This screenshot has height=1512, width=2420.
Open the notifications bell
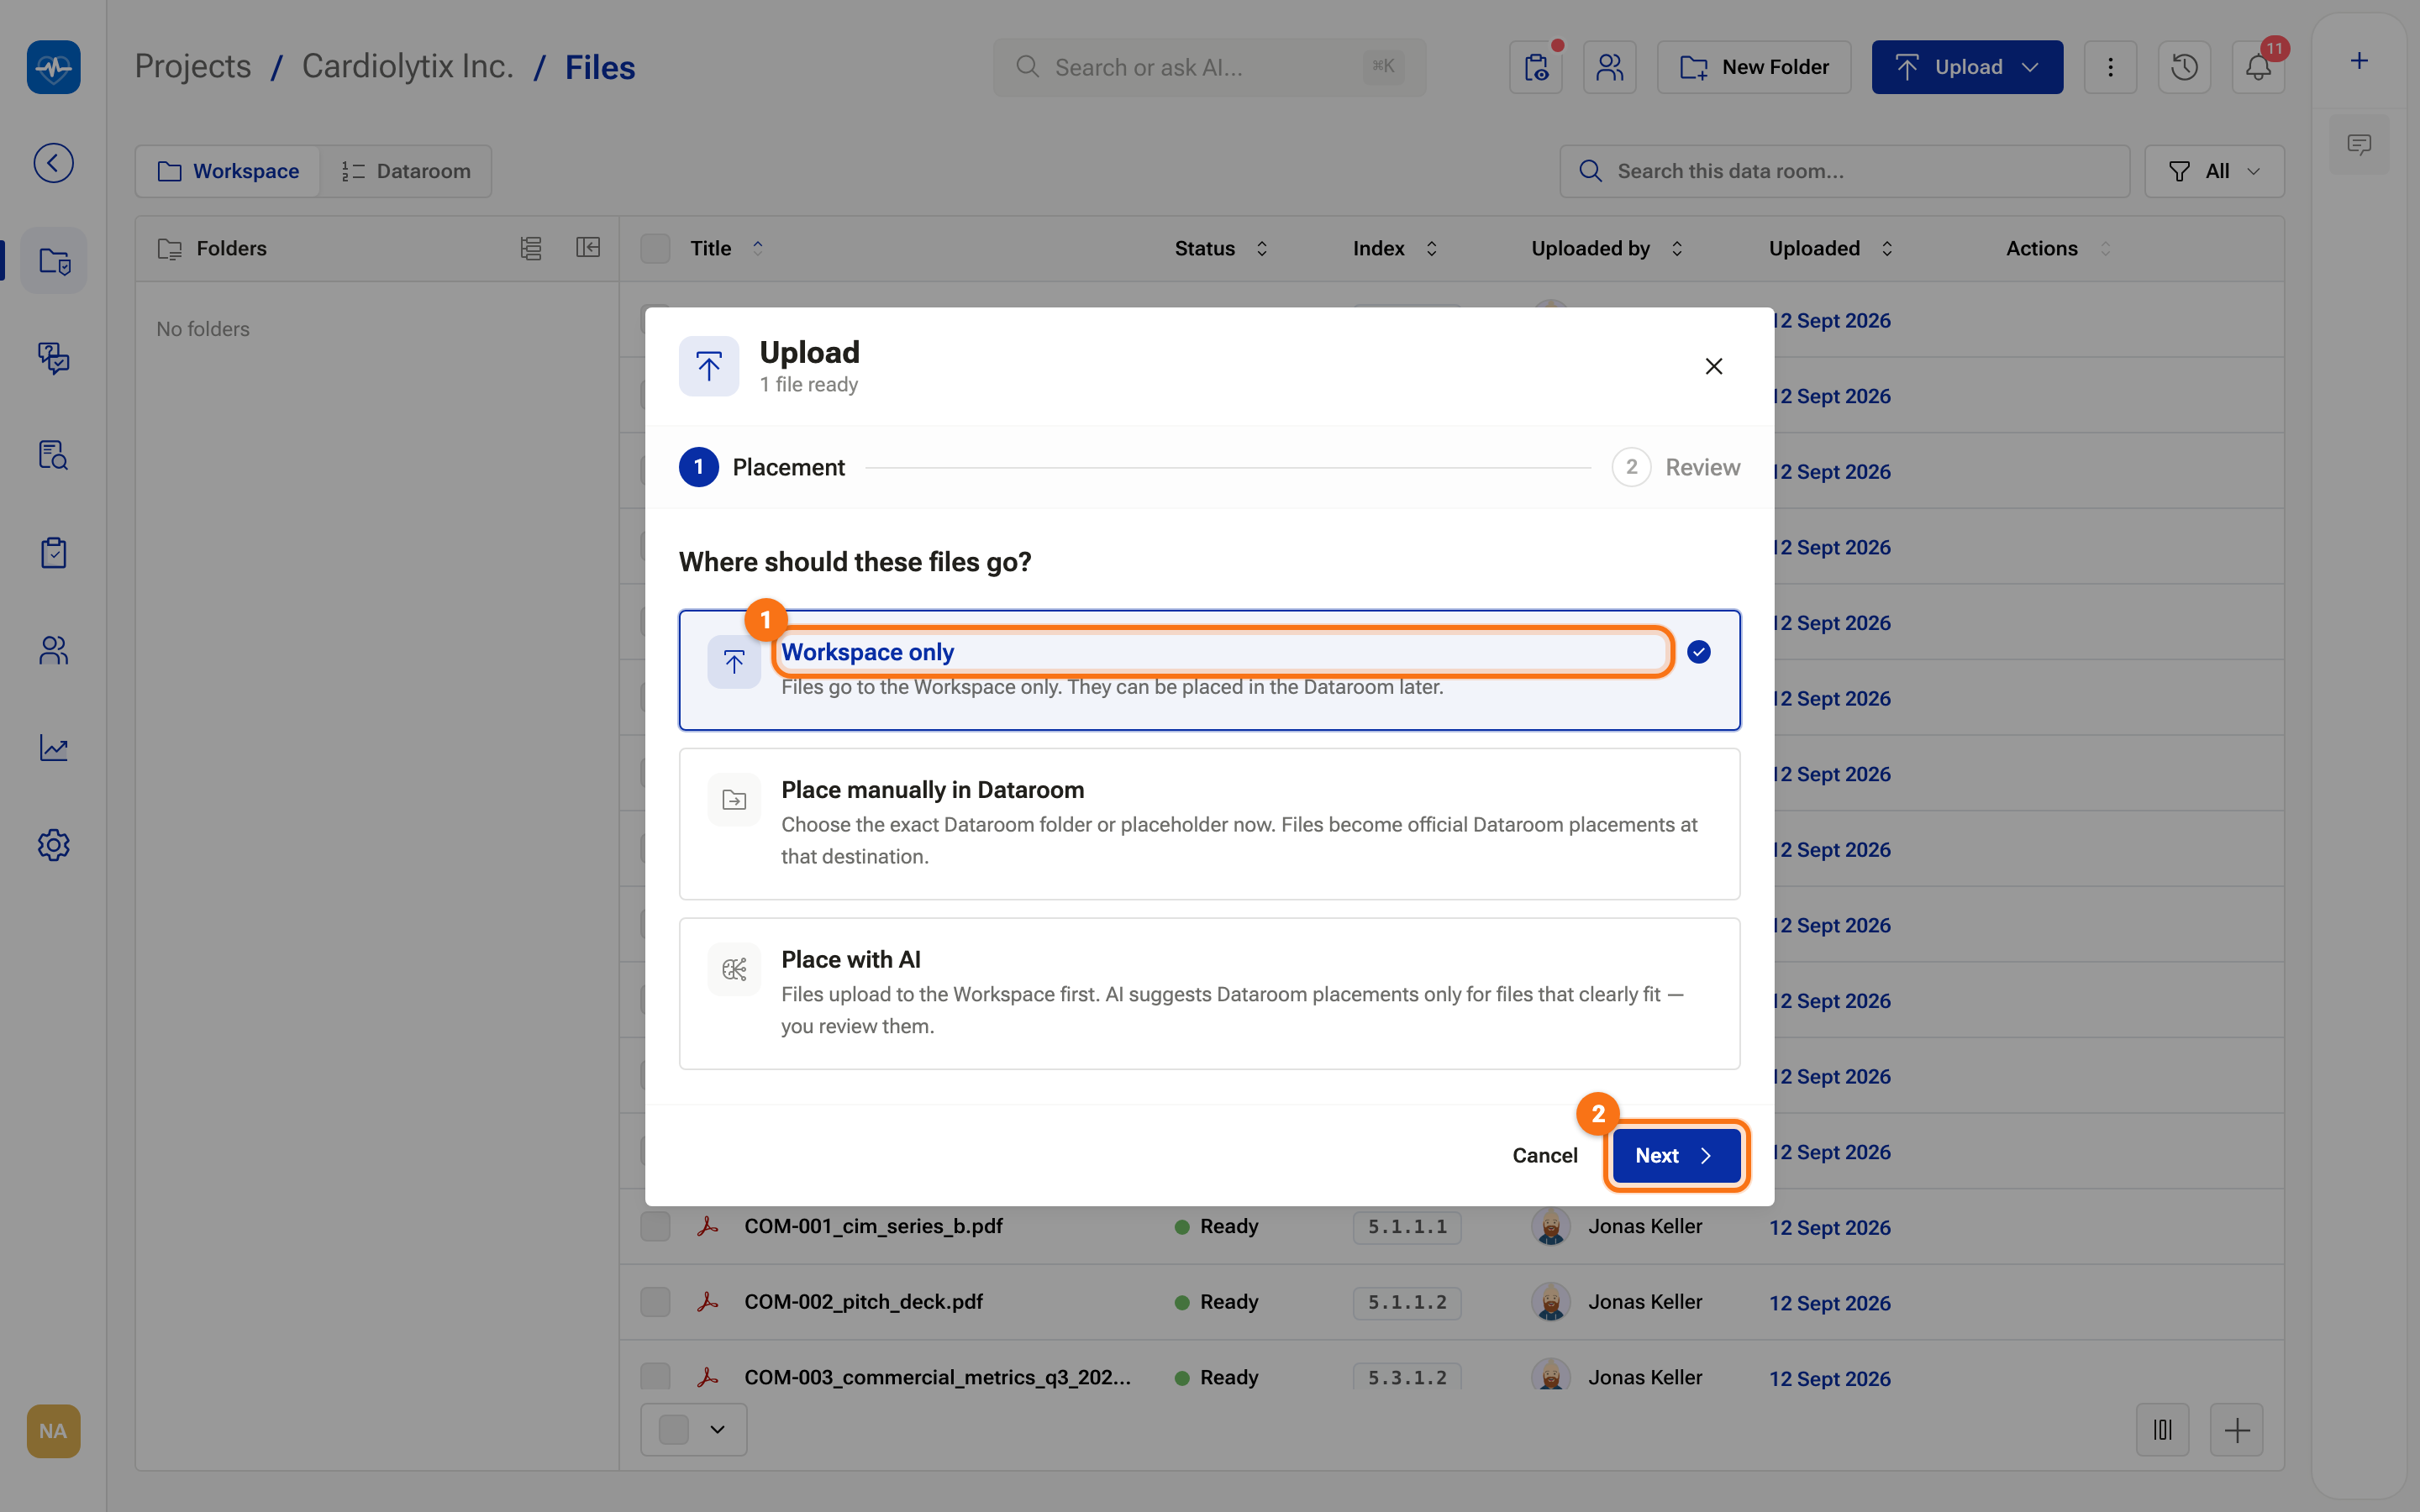(x=2258, y=67)
